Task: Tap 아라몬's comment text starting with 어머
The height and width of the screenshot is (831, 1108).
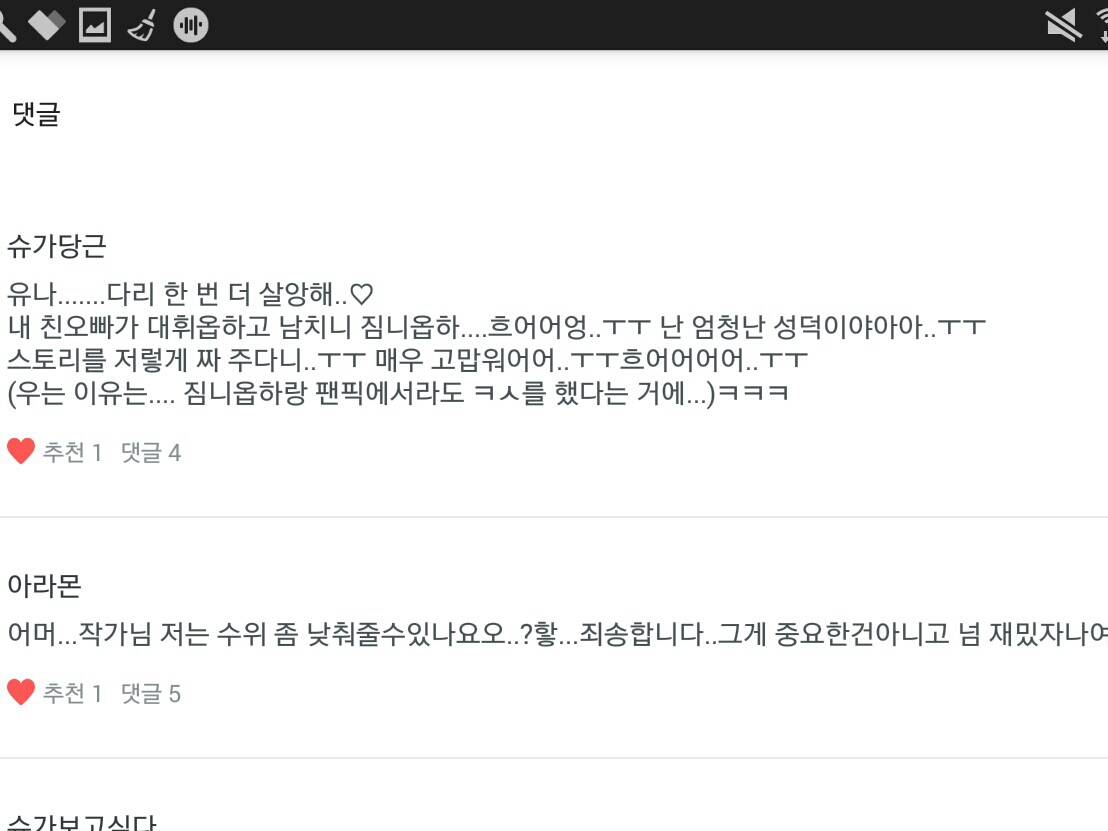Action: pos(558,633)
